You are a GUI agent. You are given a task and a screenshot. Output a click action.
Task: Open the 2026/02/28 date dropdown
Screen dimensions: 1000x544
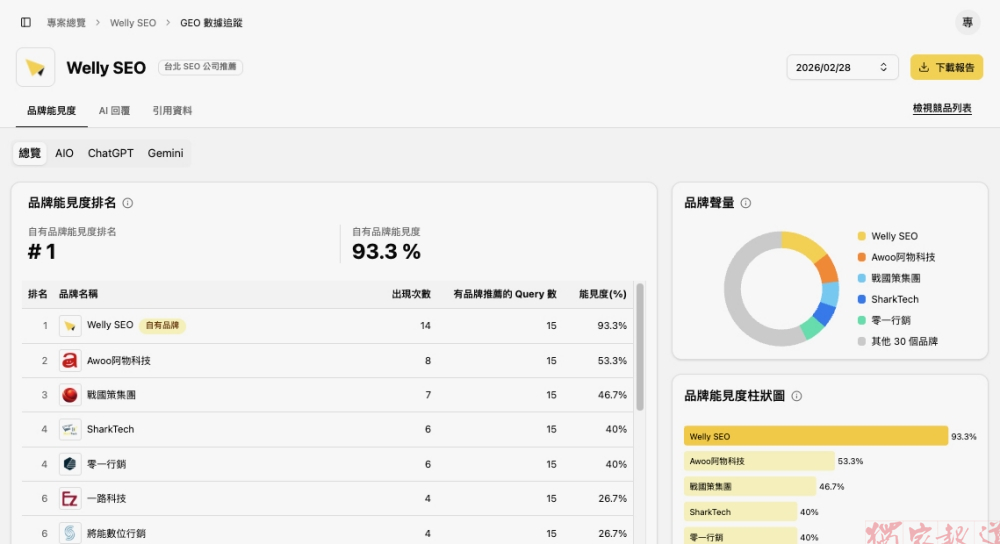(841, 67)
